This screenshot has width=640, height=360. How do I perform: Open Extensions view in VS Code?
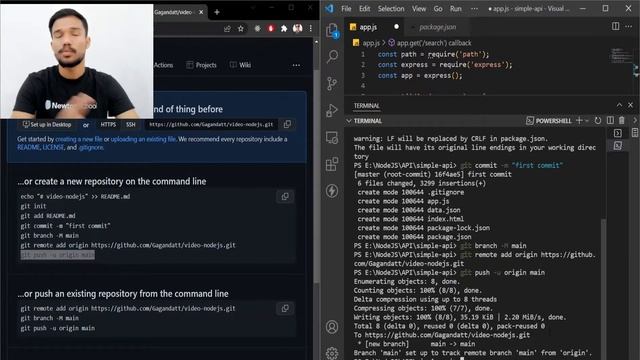332,164
